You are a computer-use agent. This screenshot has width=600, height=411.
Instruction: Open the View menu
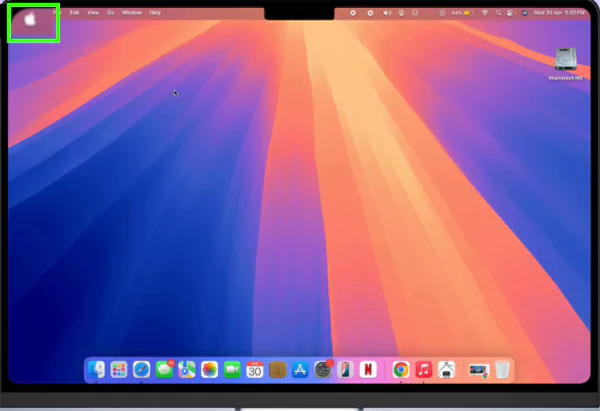point(93,13)
